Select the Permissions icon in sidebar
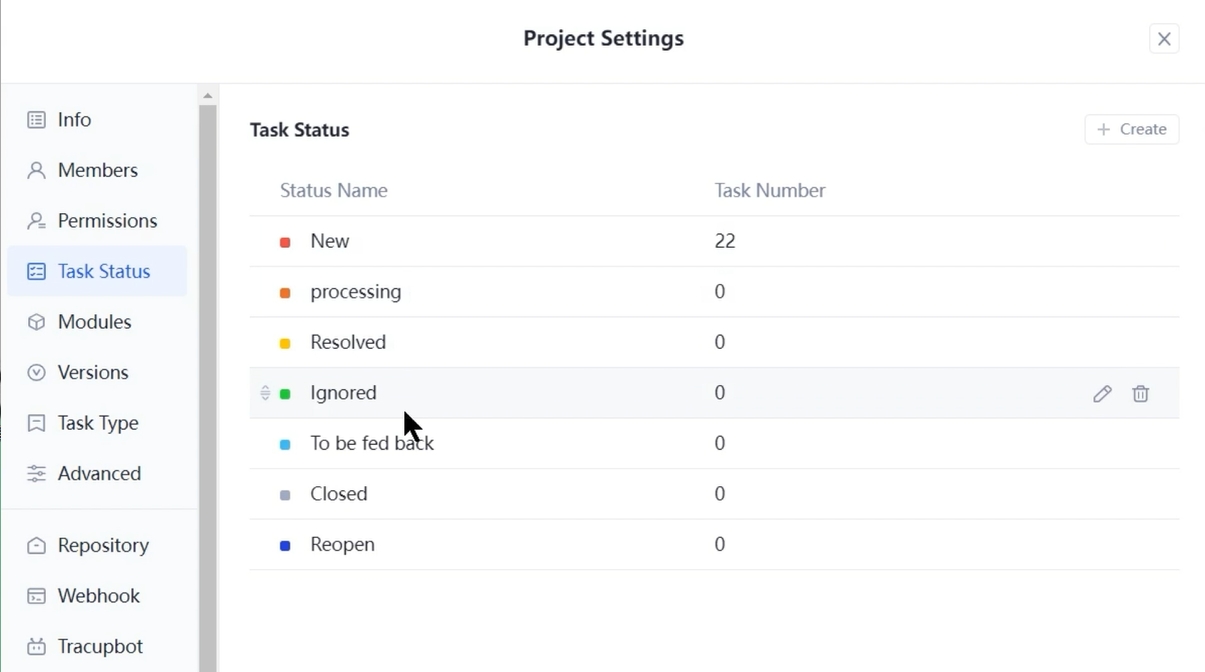1205x672 pixels. (x=36, y=220)
